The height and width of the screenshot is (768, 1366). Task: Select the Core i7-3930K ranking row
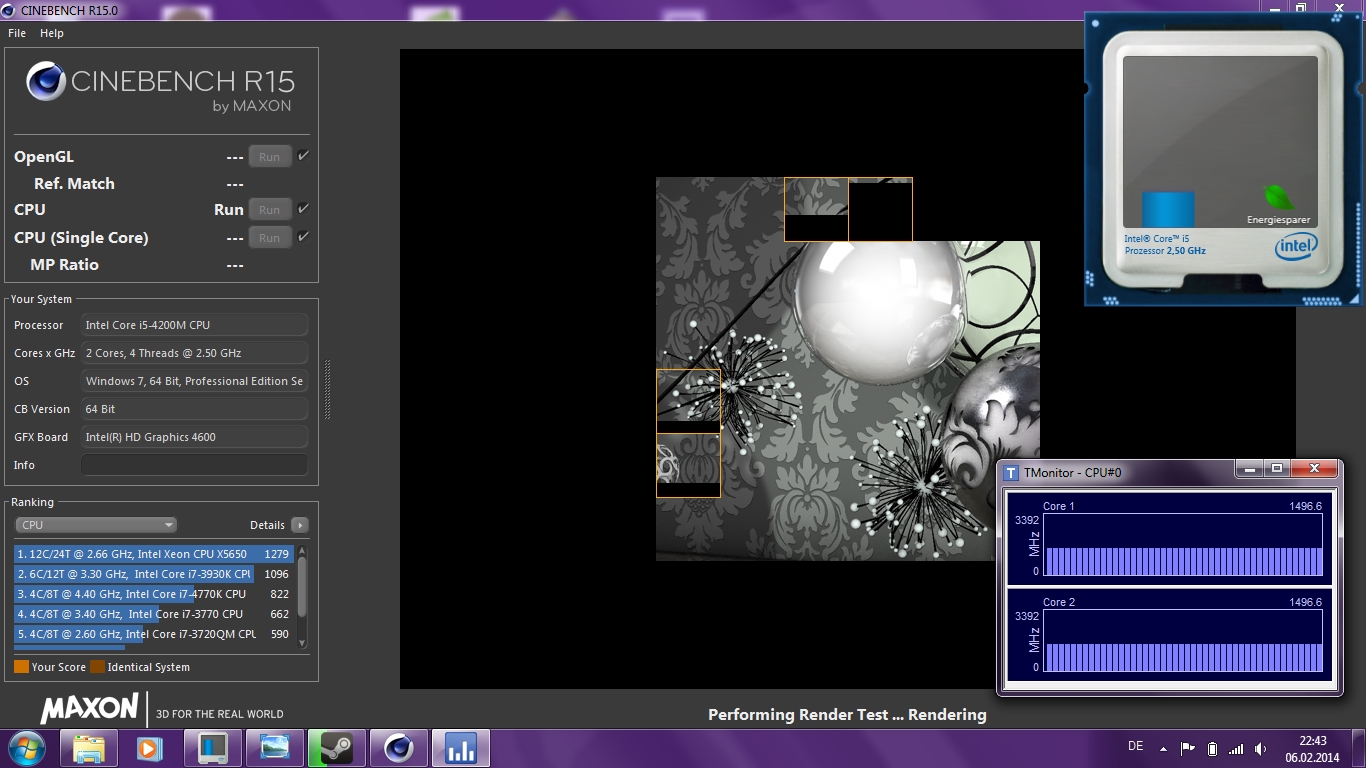pyautogui.click(x=153, y=574)
